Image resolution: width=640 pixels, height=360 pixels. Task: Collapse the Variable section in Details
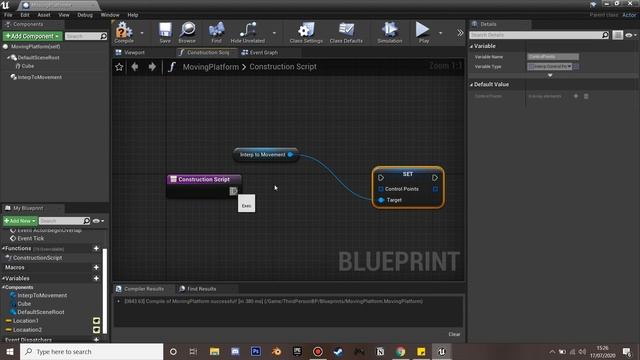pyautogui.click(x=471, y=46)
